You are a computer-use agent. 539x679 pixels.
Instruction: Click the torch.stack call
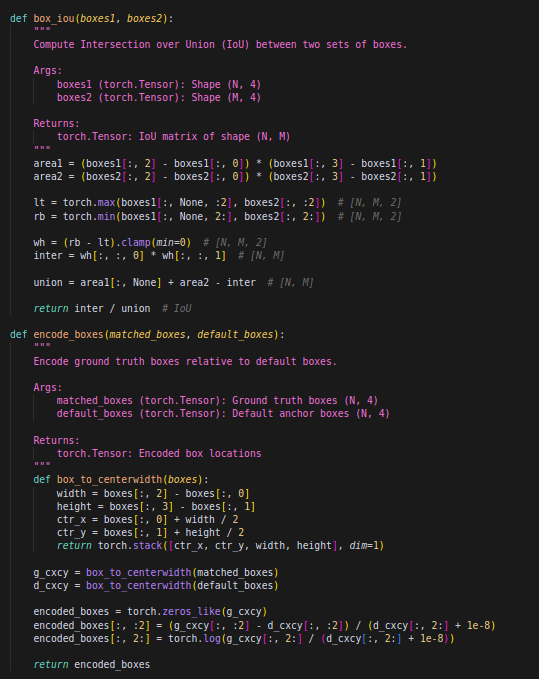point(130,546)
